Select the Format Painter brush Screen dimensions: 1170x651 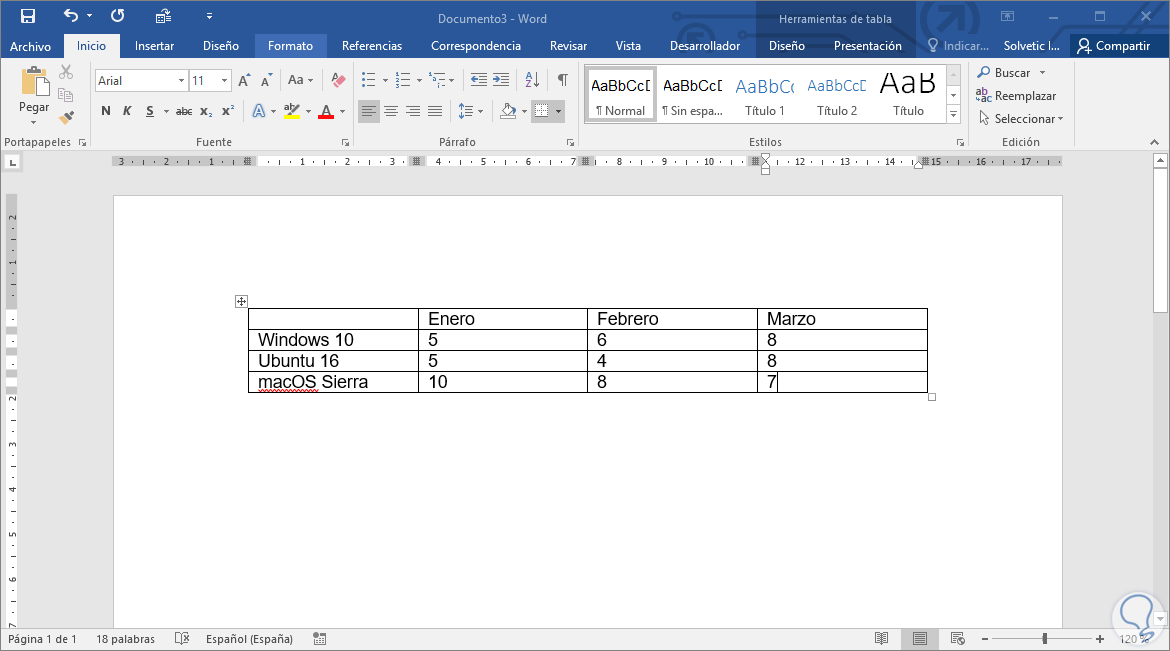pyautogui.click(x=66, y=117)
